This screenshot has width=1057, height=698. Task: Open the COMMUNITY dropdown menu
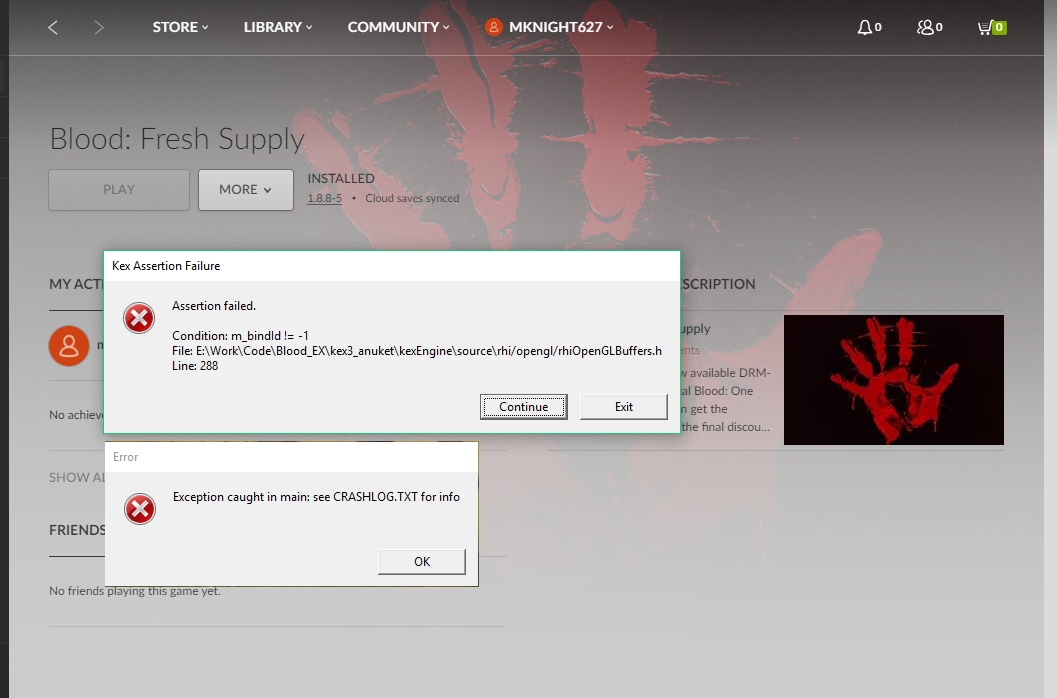click(398, 27)
